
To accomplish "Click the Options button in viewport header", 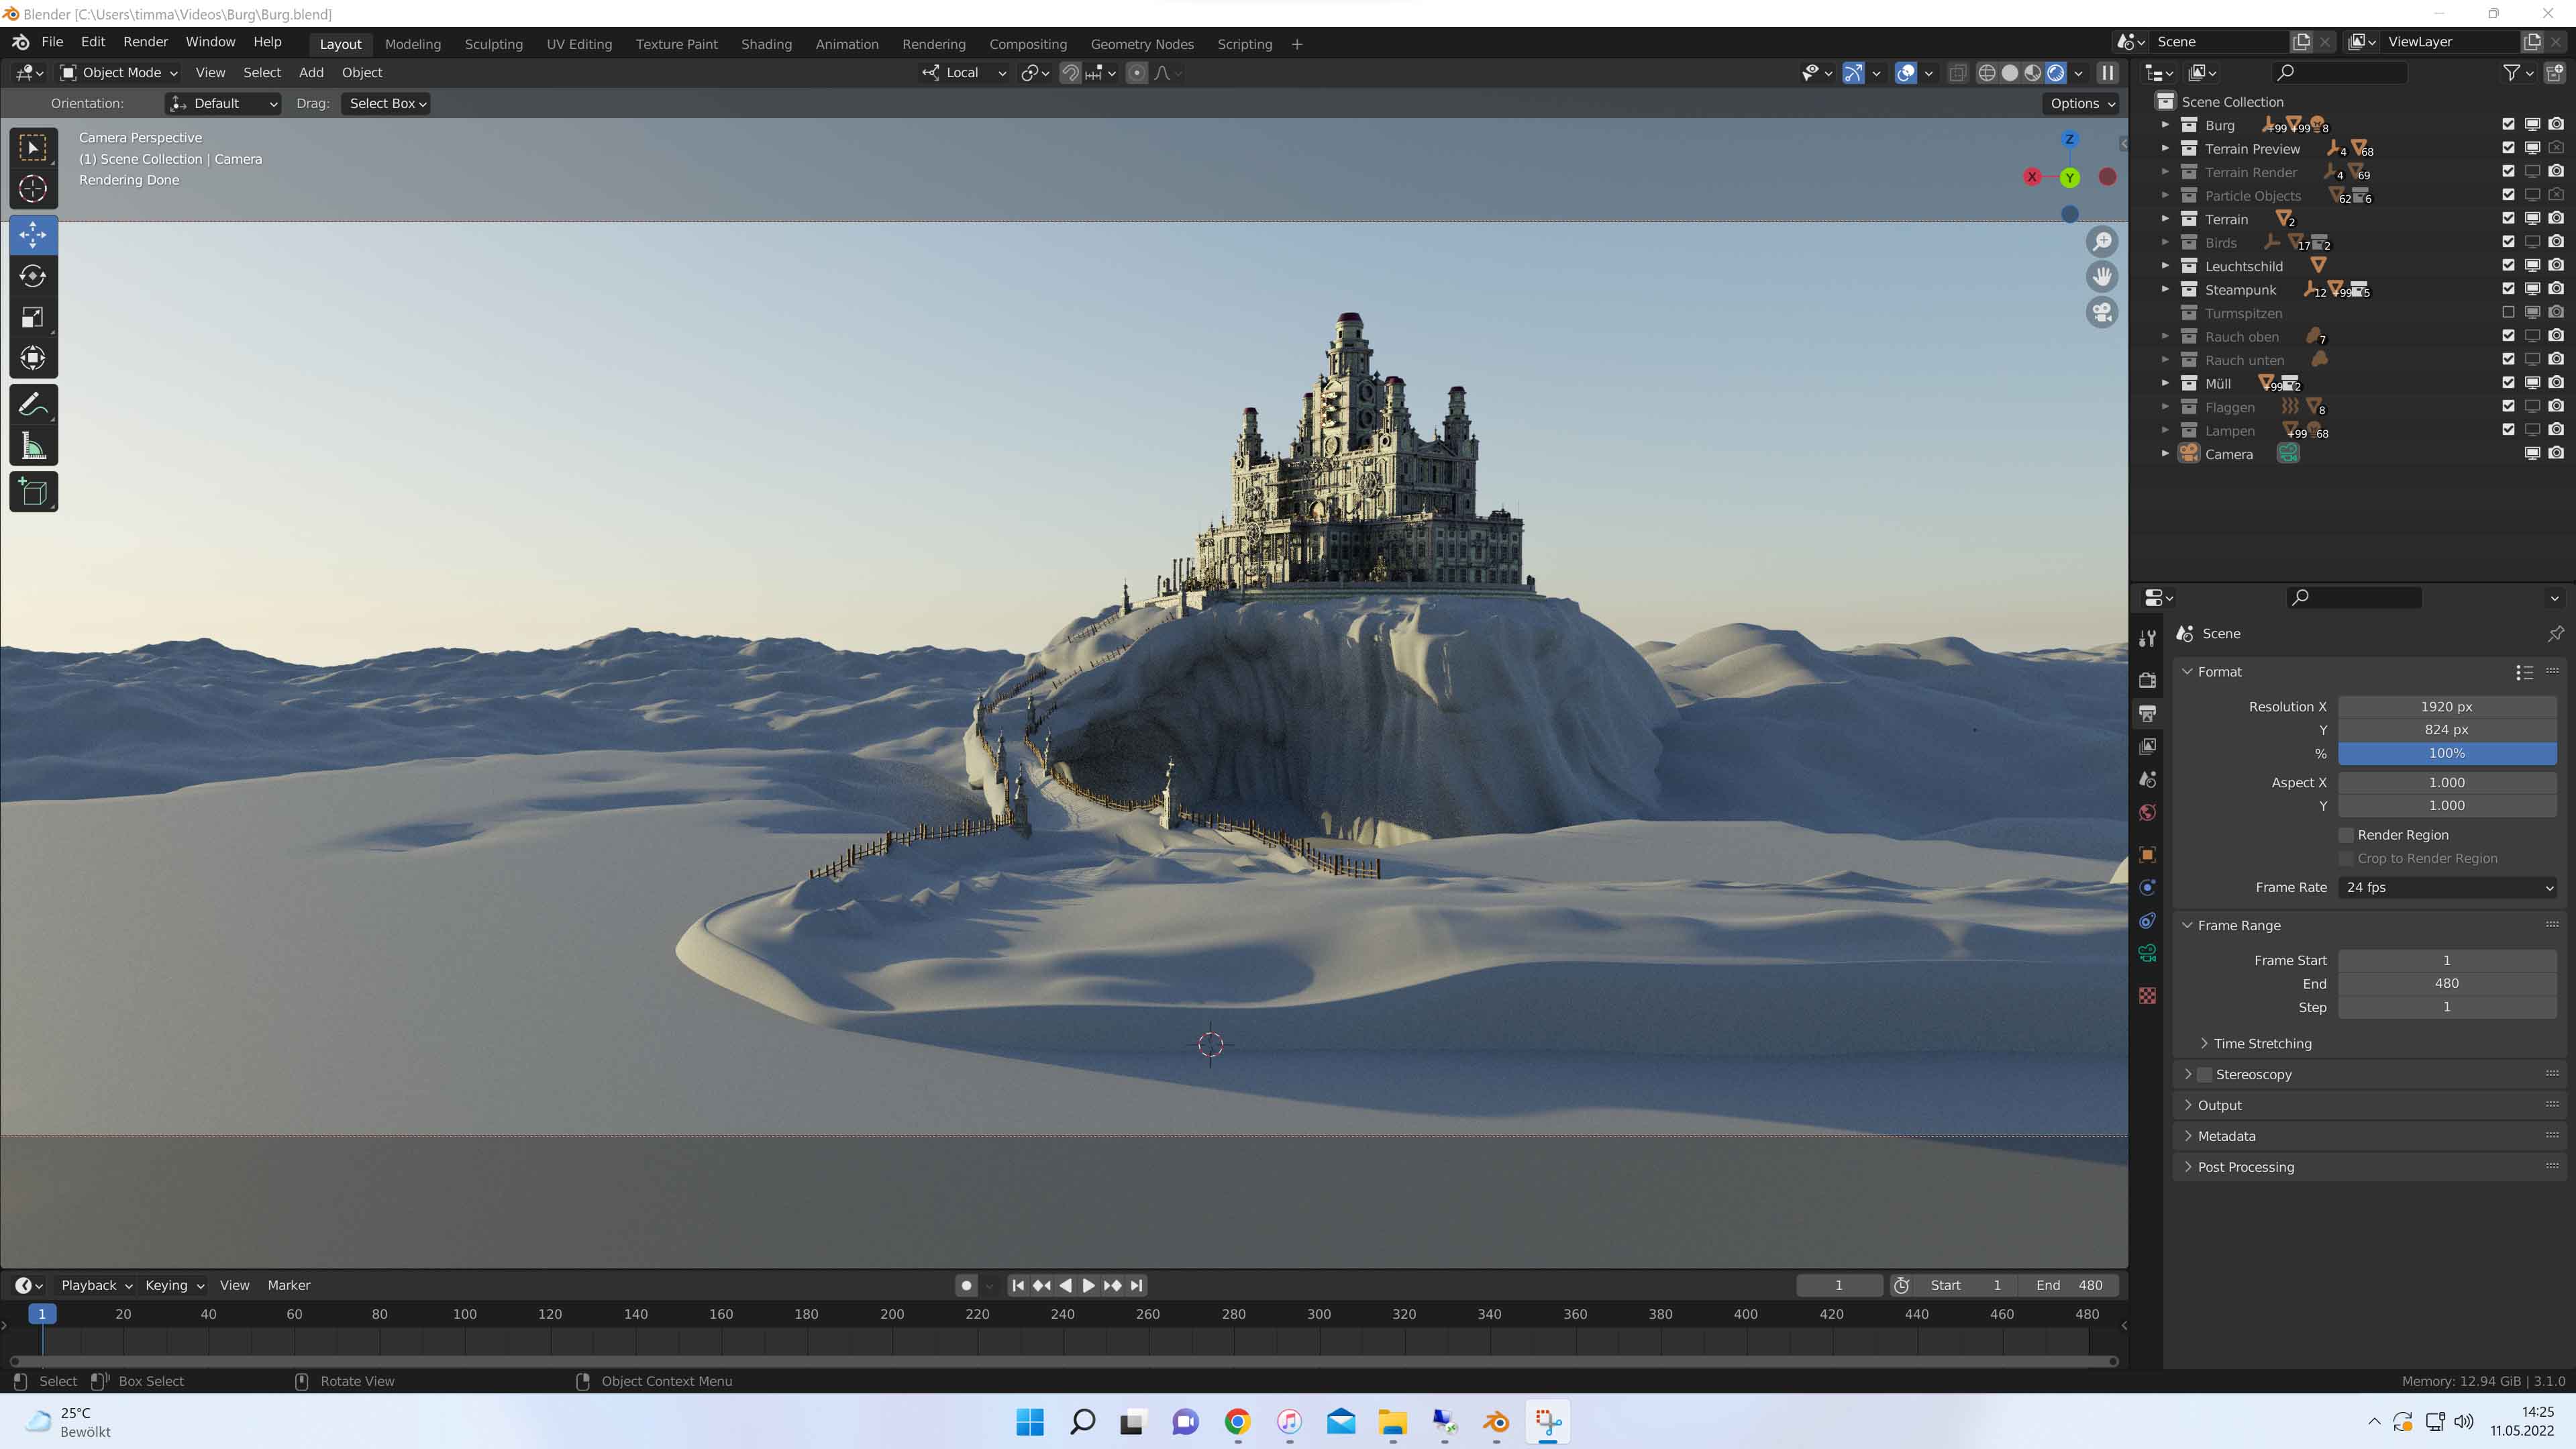I will (x=2082, y=104).
